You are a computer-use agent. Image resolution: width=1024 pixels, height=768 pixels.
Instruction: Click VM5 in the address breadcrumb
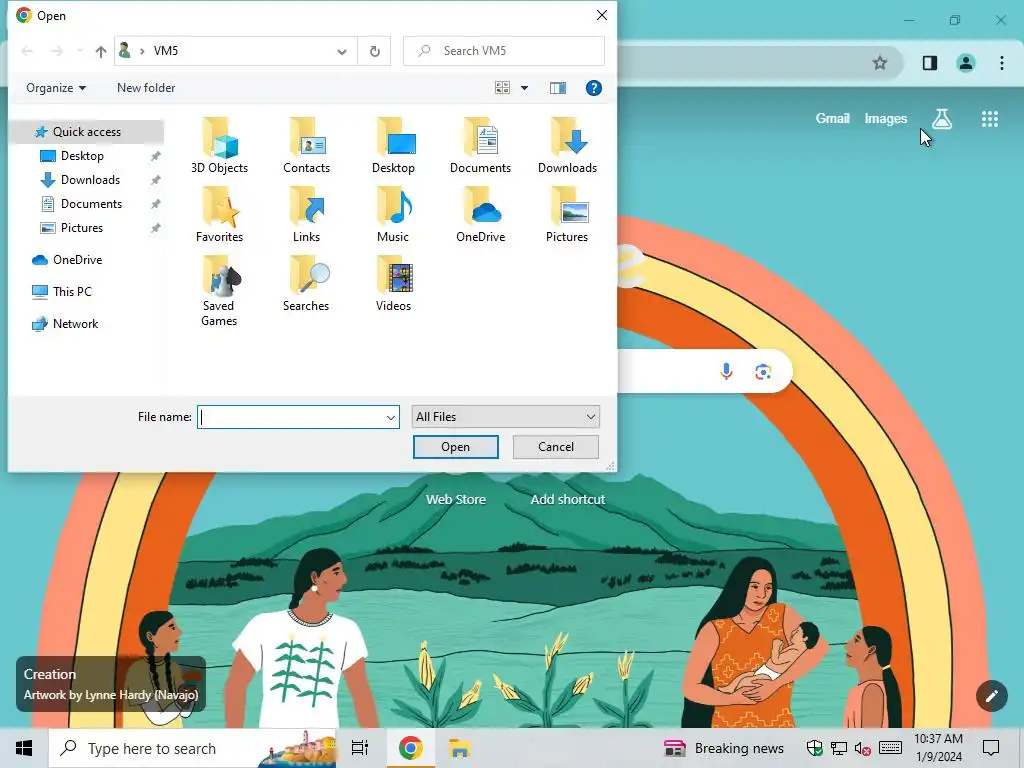click(166, 51)
